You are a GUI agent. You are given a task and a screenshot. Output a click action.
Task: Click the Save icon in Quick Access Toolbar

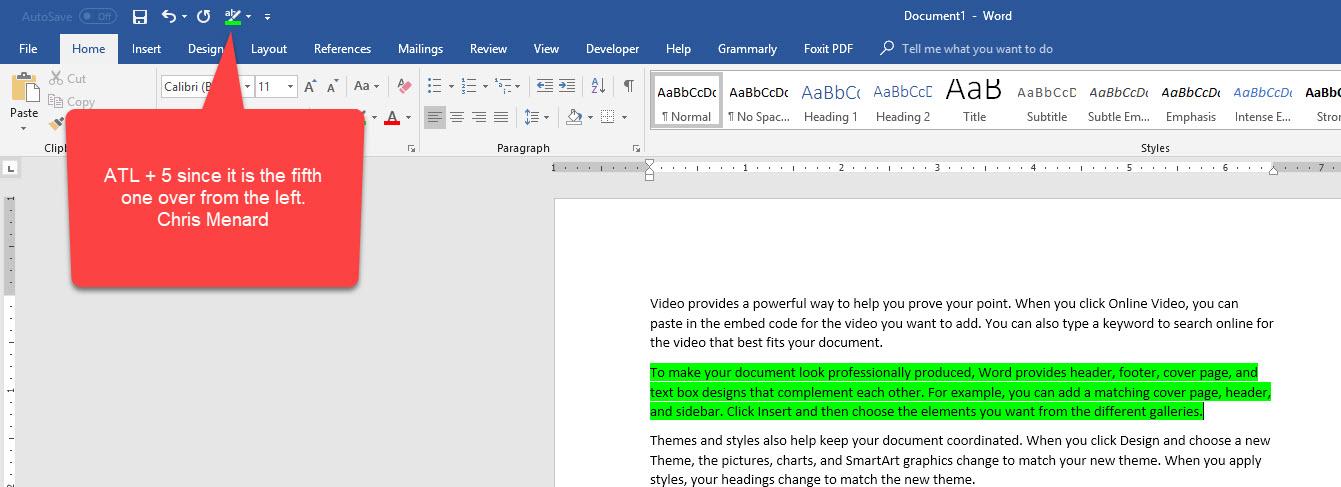140,17
